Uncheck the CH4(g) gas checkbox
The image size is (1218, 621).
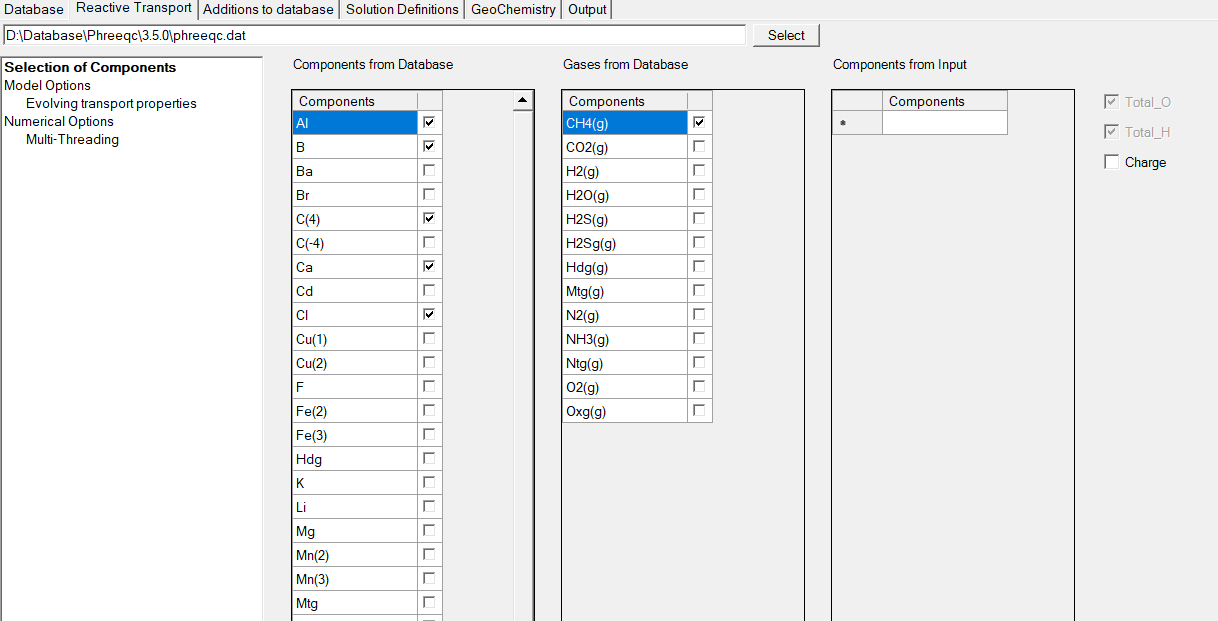pyautogui.click(x=699, y=122)
